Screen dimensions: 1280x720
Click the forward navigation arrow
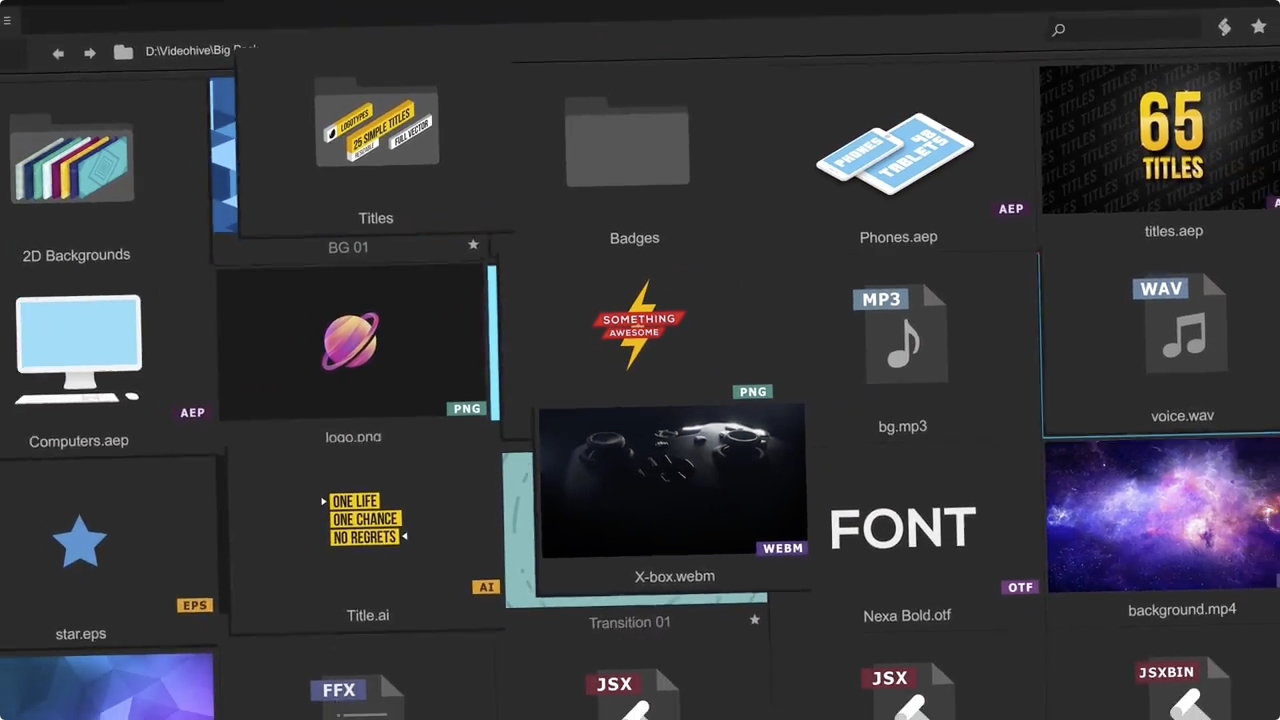[x=89, y=53]
